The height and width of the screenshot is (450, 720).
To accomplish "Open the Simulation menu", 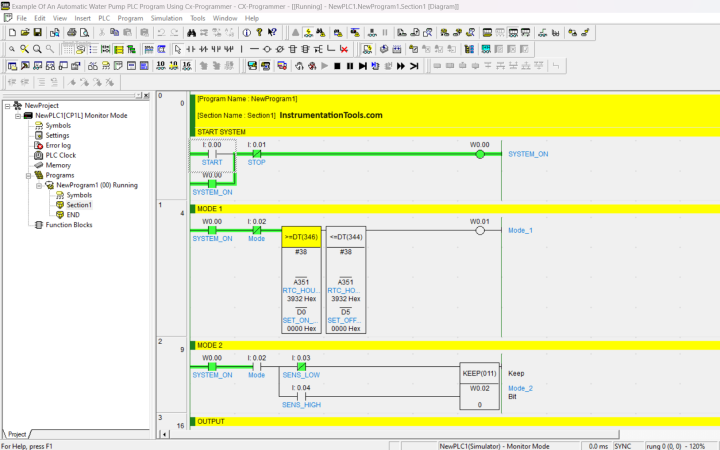I will pyautogui.click(x=166, y=18).
